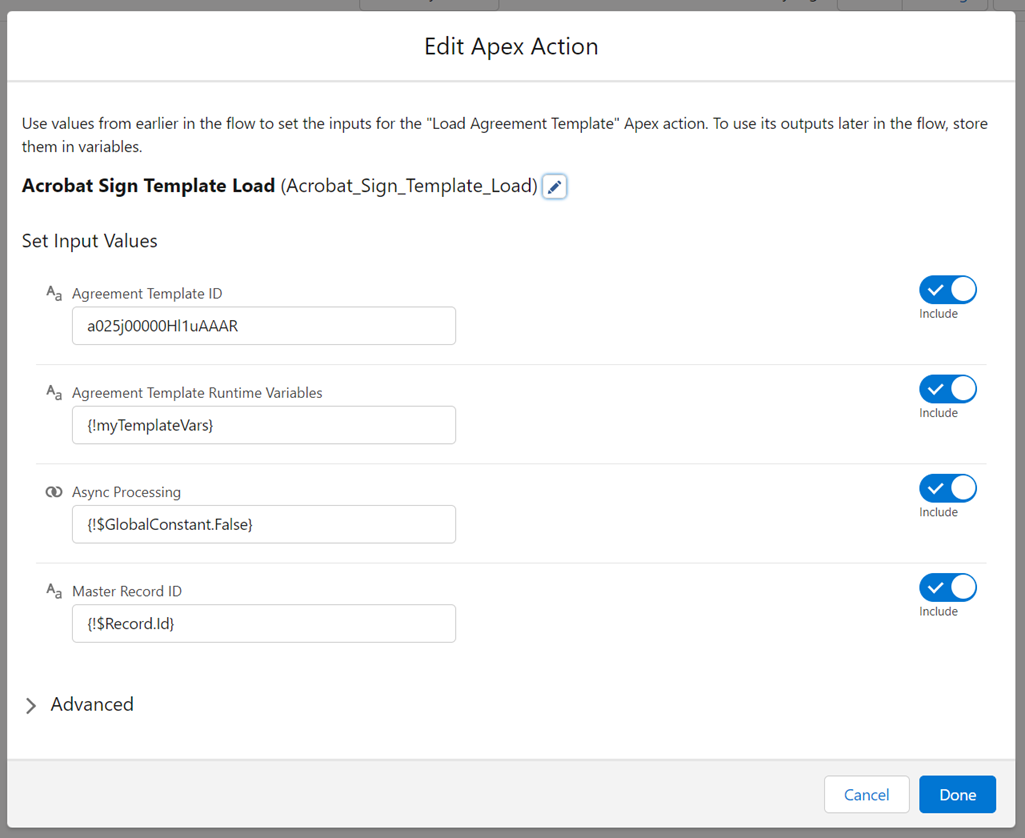Click the {!$GlobalConstant.False} input box
Screen dimensions: 1025x838
(263, 524)
